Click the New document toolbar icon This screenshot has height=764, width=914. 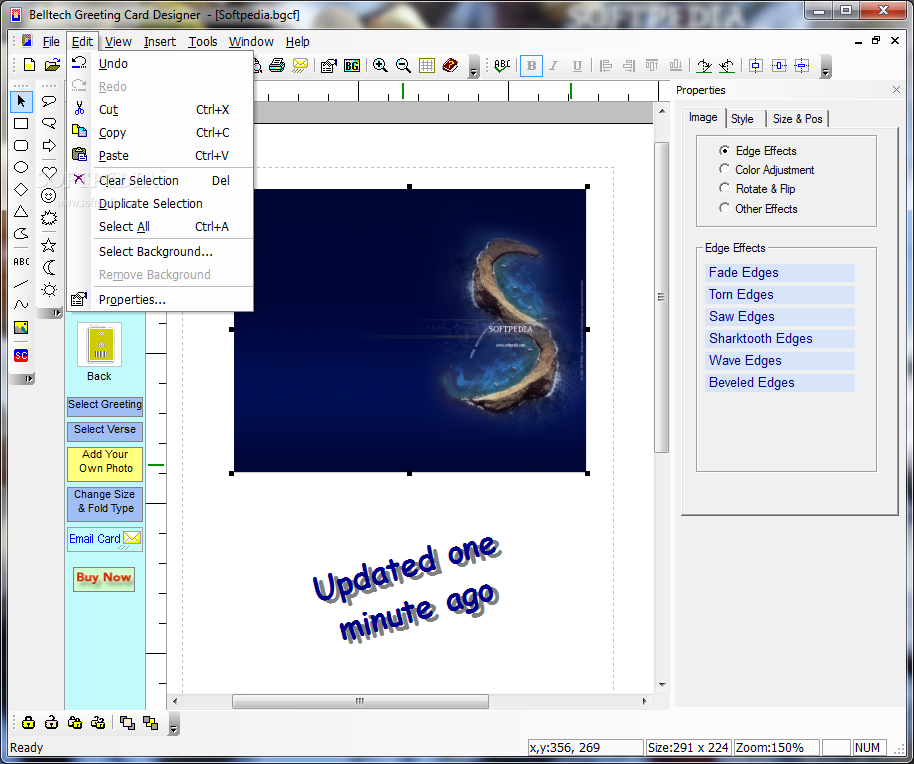click(x=29, y=65)
